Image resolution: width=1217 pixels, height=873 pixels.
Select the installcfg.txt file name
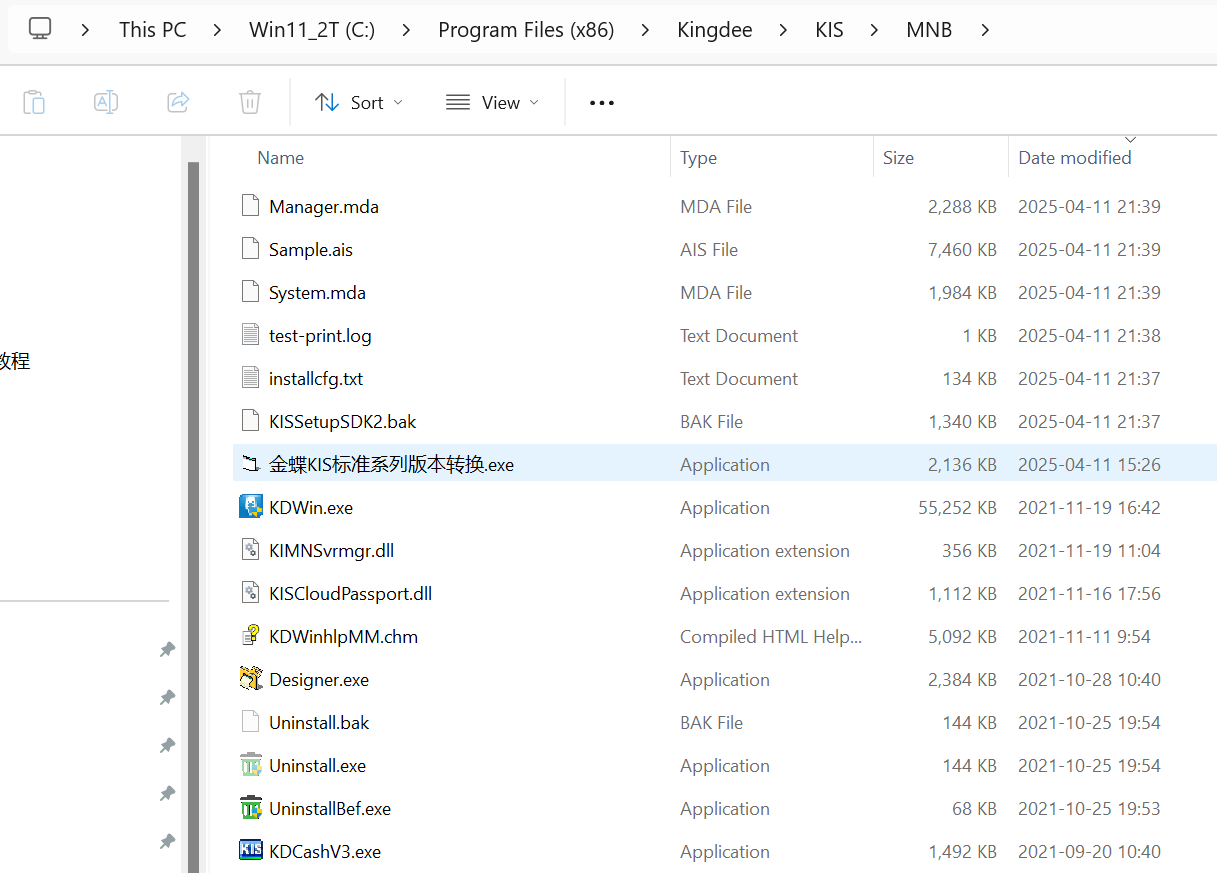point(316,378)
